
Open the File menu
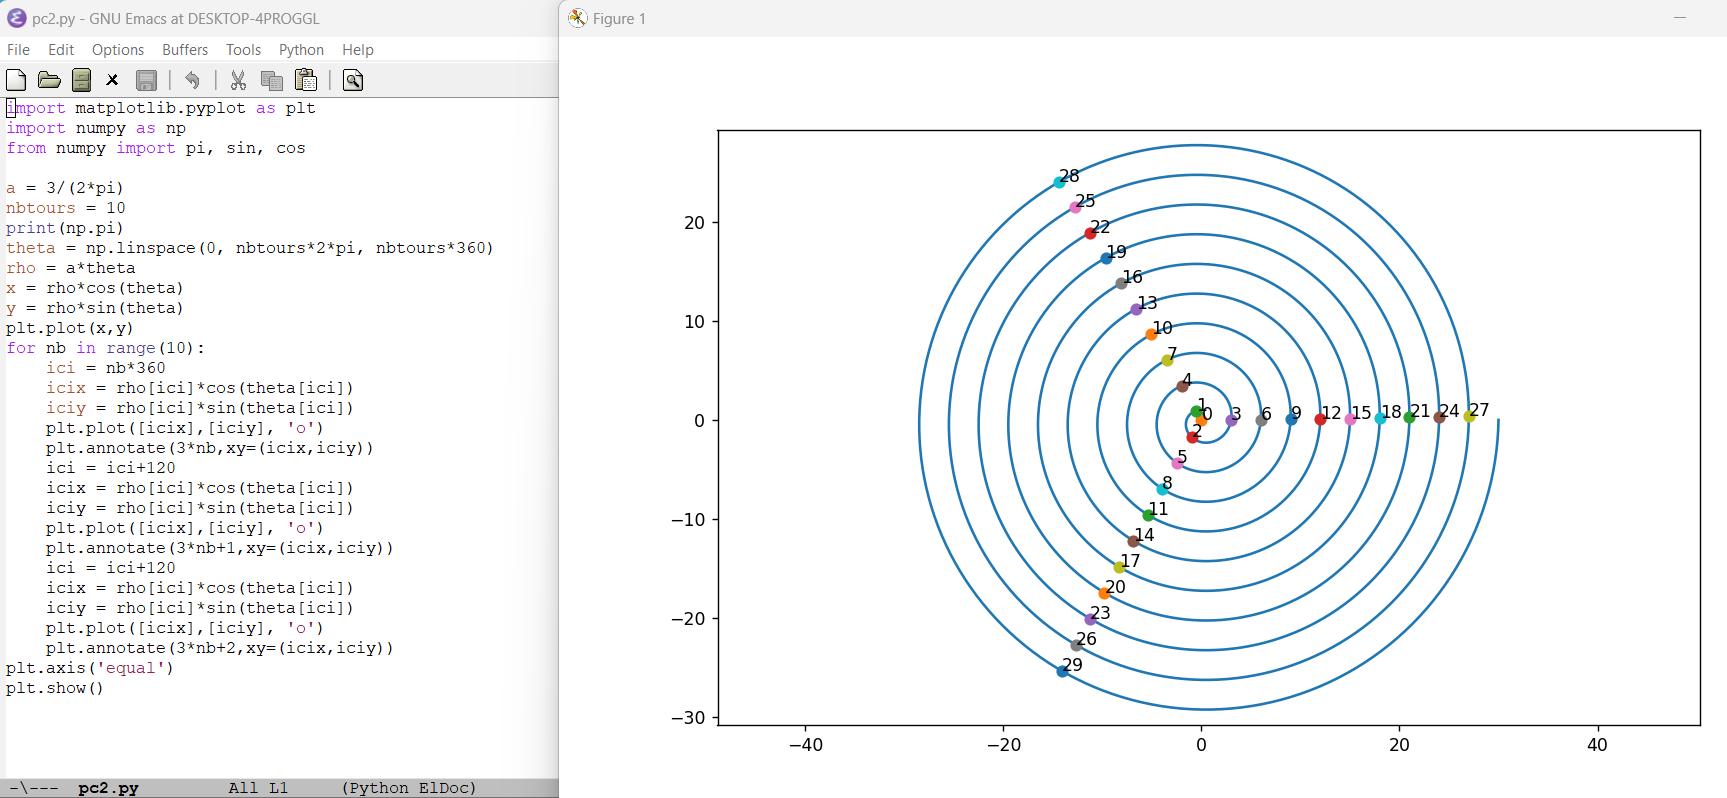(18, 50)
